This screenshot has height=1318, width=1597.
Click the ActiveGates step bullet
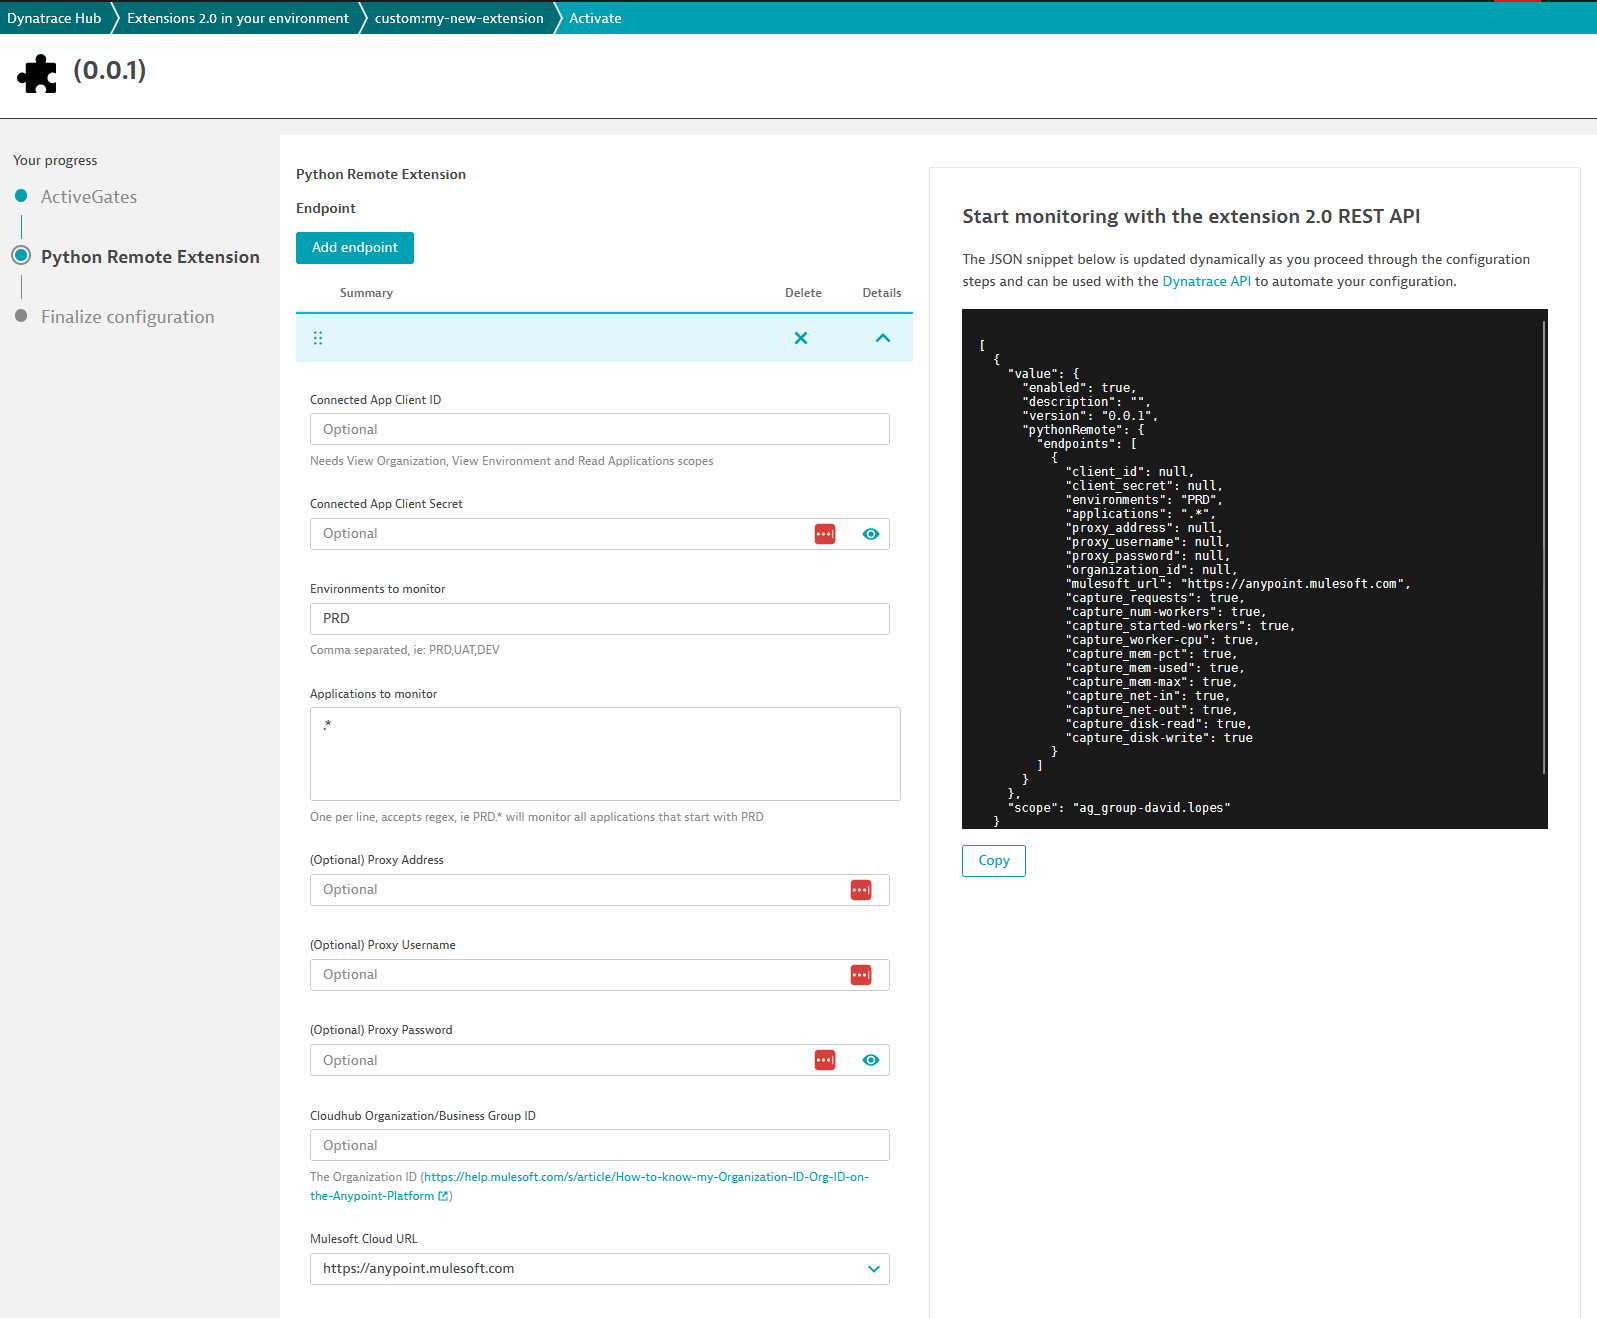[x=21, y=196]
